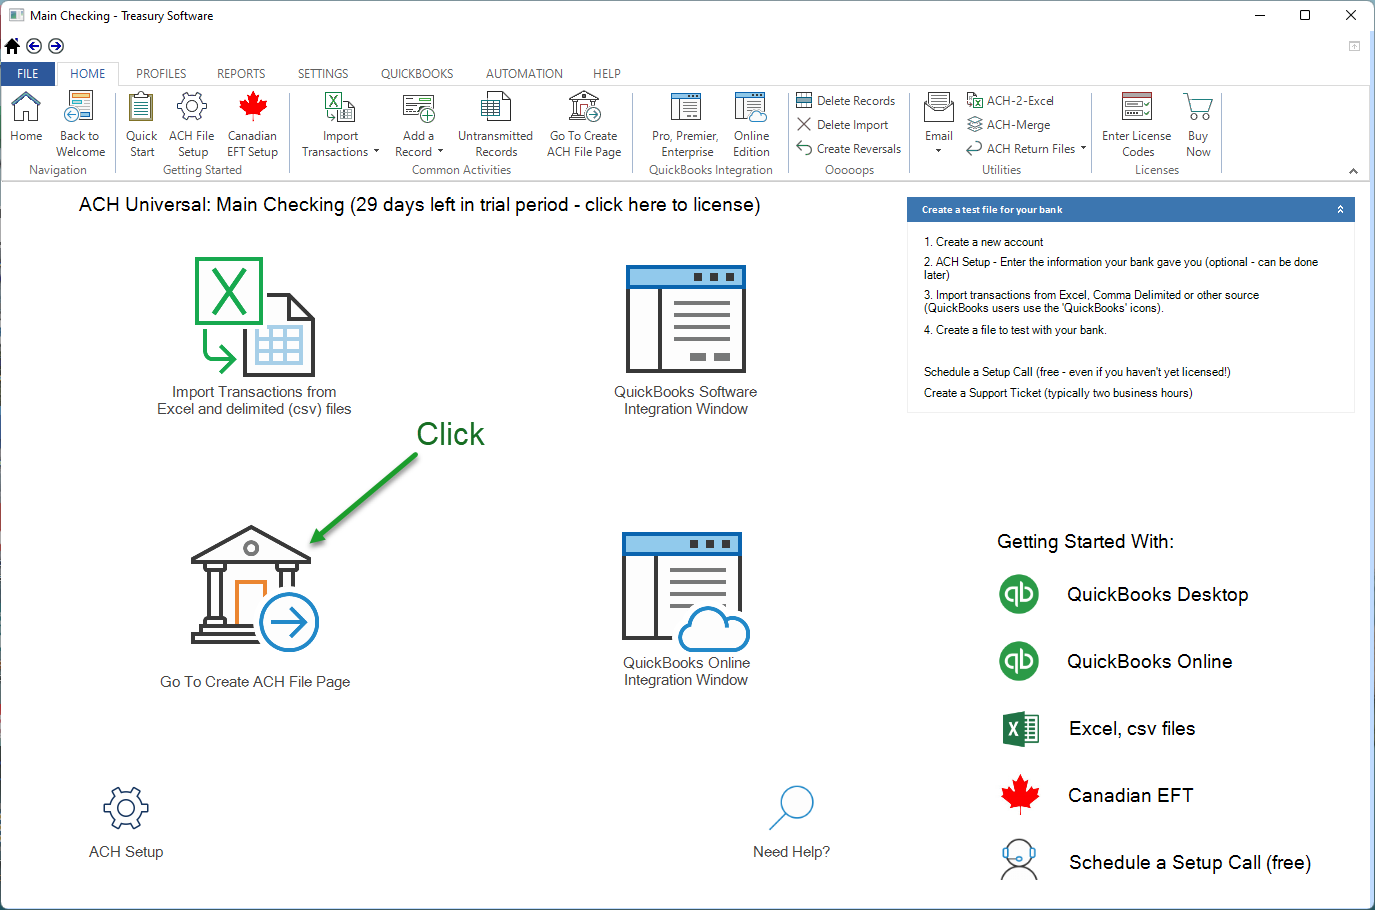Screen dimensions: 1375x910
Task: Click QuickBooks Online getting started icon
Action: (x=1019, y=661)
